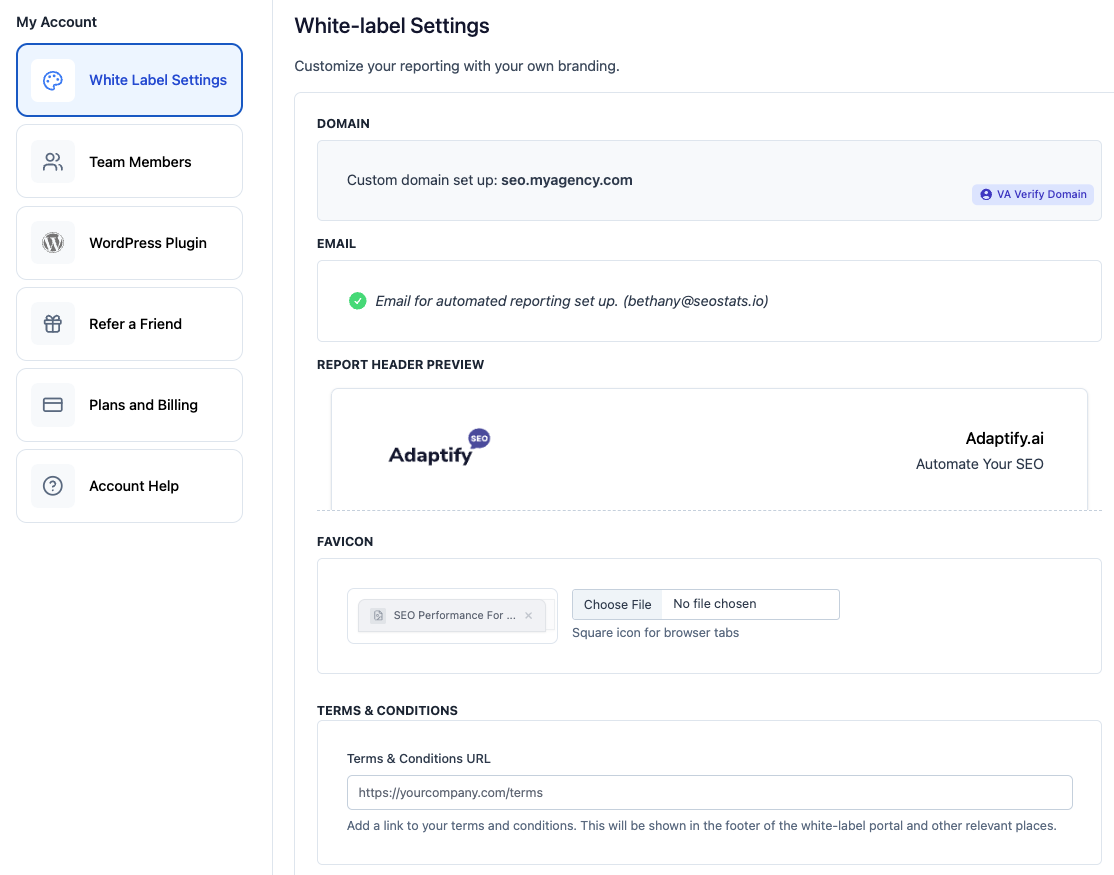The image size is (1114, 875).
Task: Open the Refer a Friend page
Action: coord(135,324)
